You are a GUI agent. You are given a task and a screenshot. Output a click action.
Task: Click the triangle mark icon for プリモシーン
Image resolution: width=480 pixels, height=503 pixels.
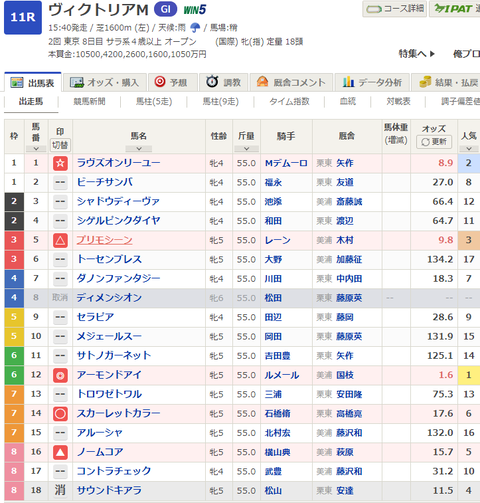60,240
